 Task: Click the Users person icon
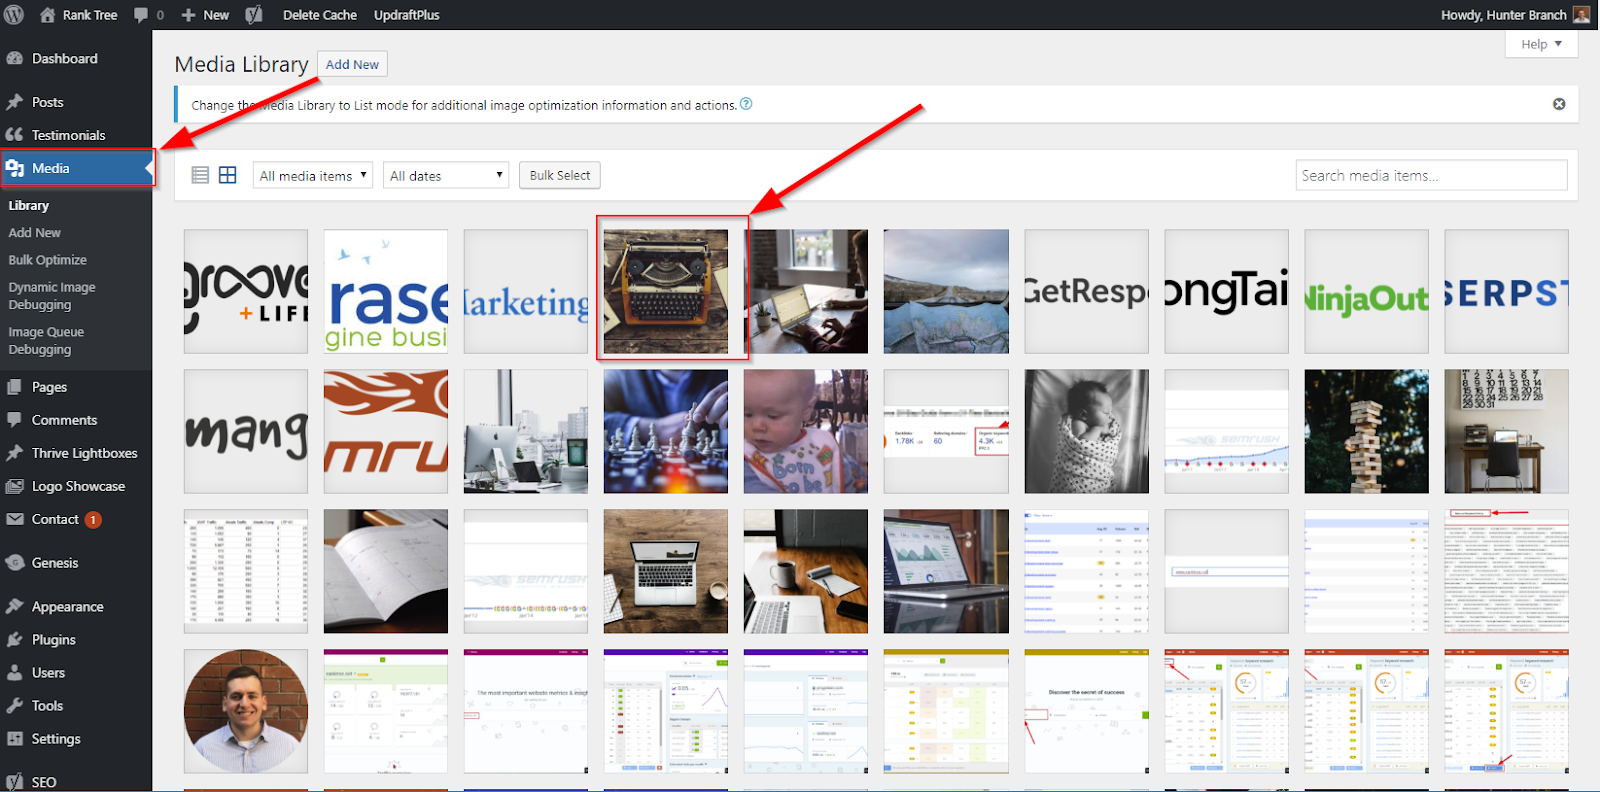[x=14, y=673]
